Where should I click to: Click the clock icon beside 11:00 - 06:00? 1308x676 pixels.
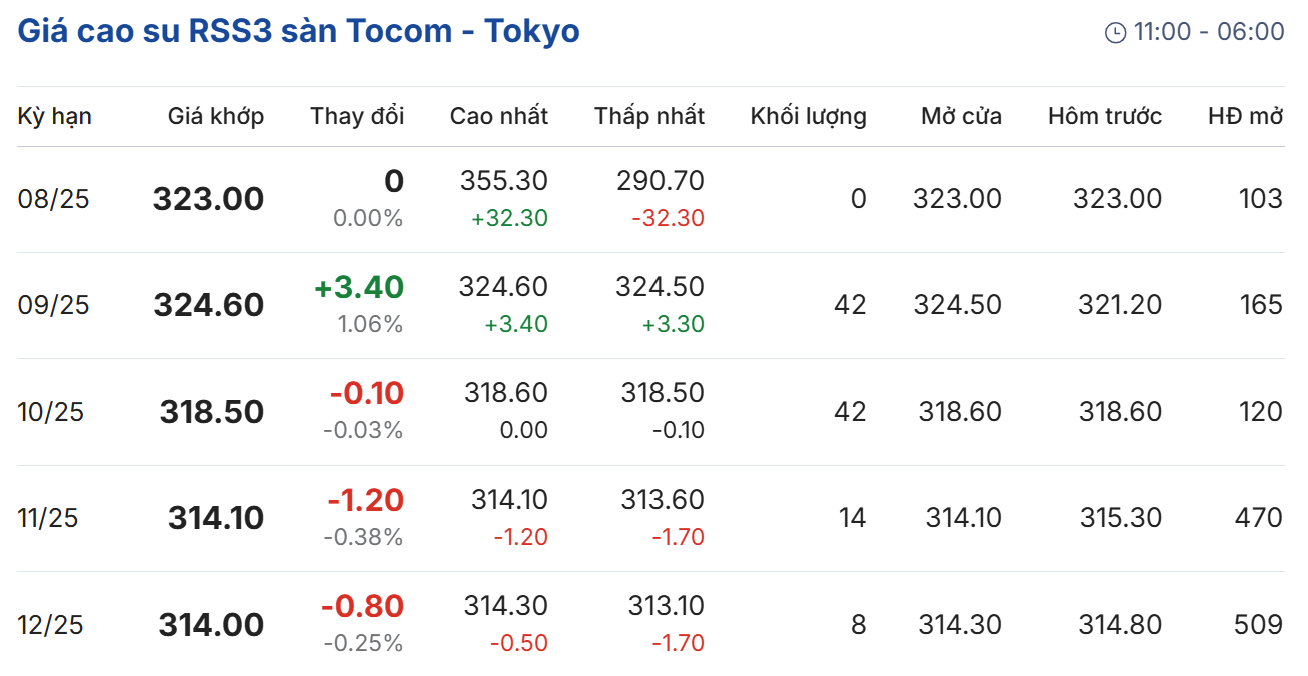[1115, 33]
